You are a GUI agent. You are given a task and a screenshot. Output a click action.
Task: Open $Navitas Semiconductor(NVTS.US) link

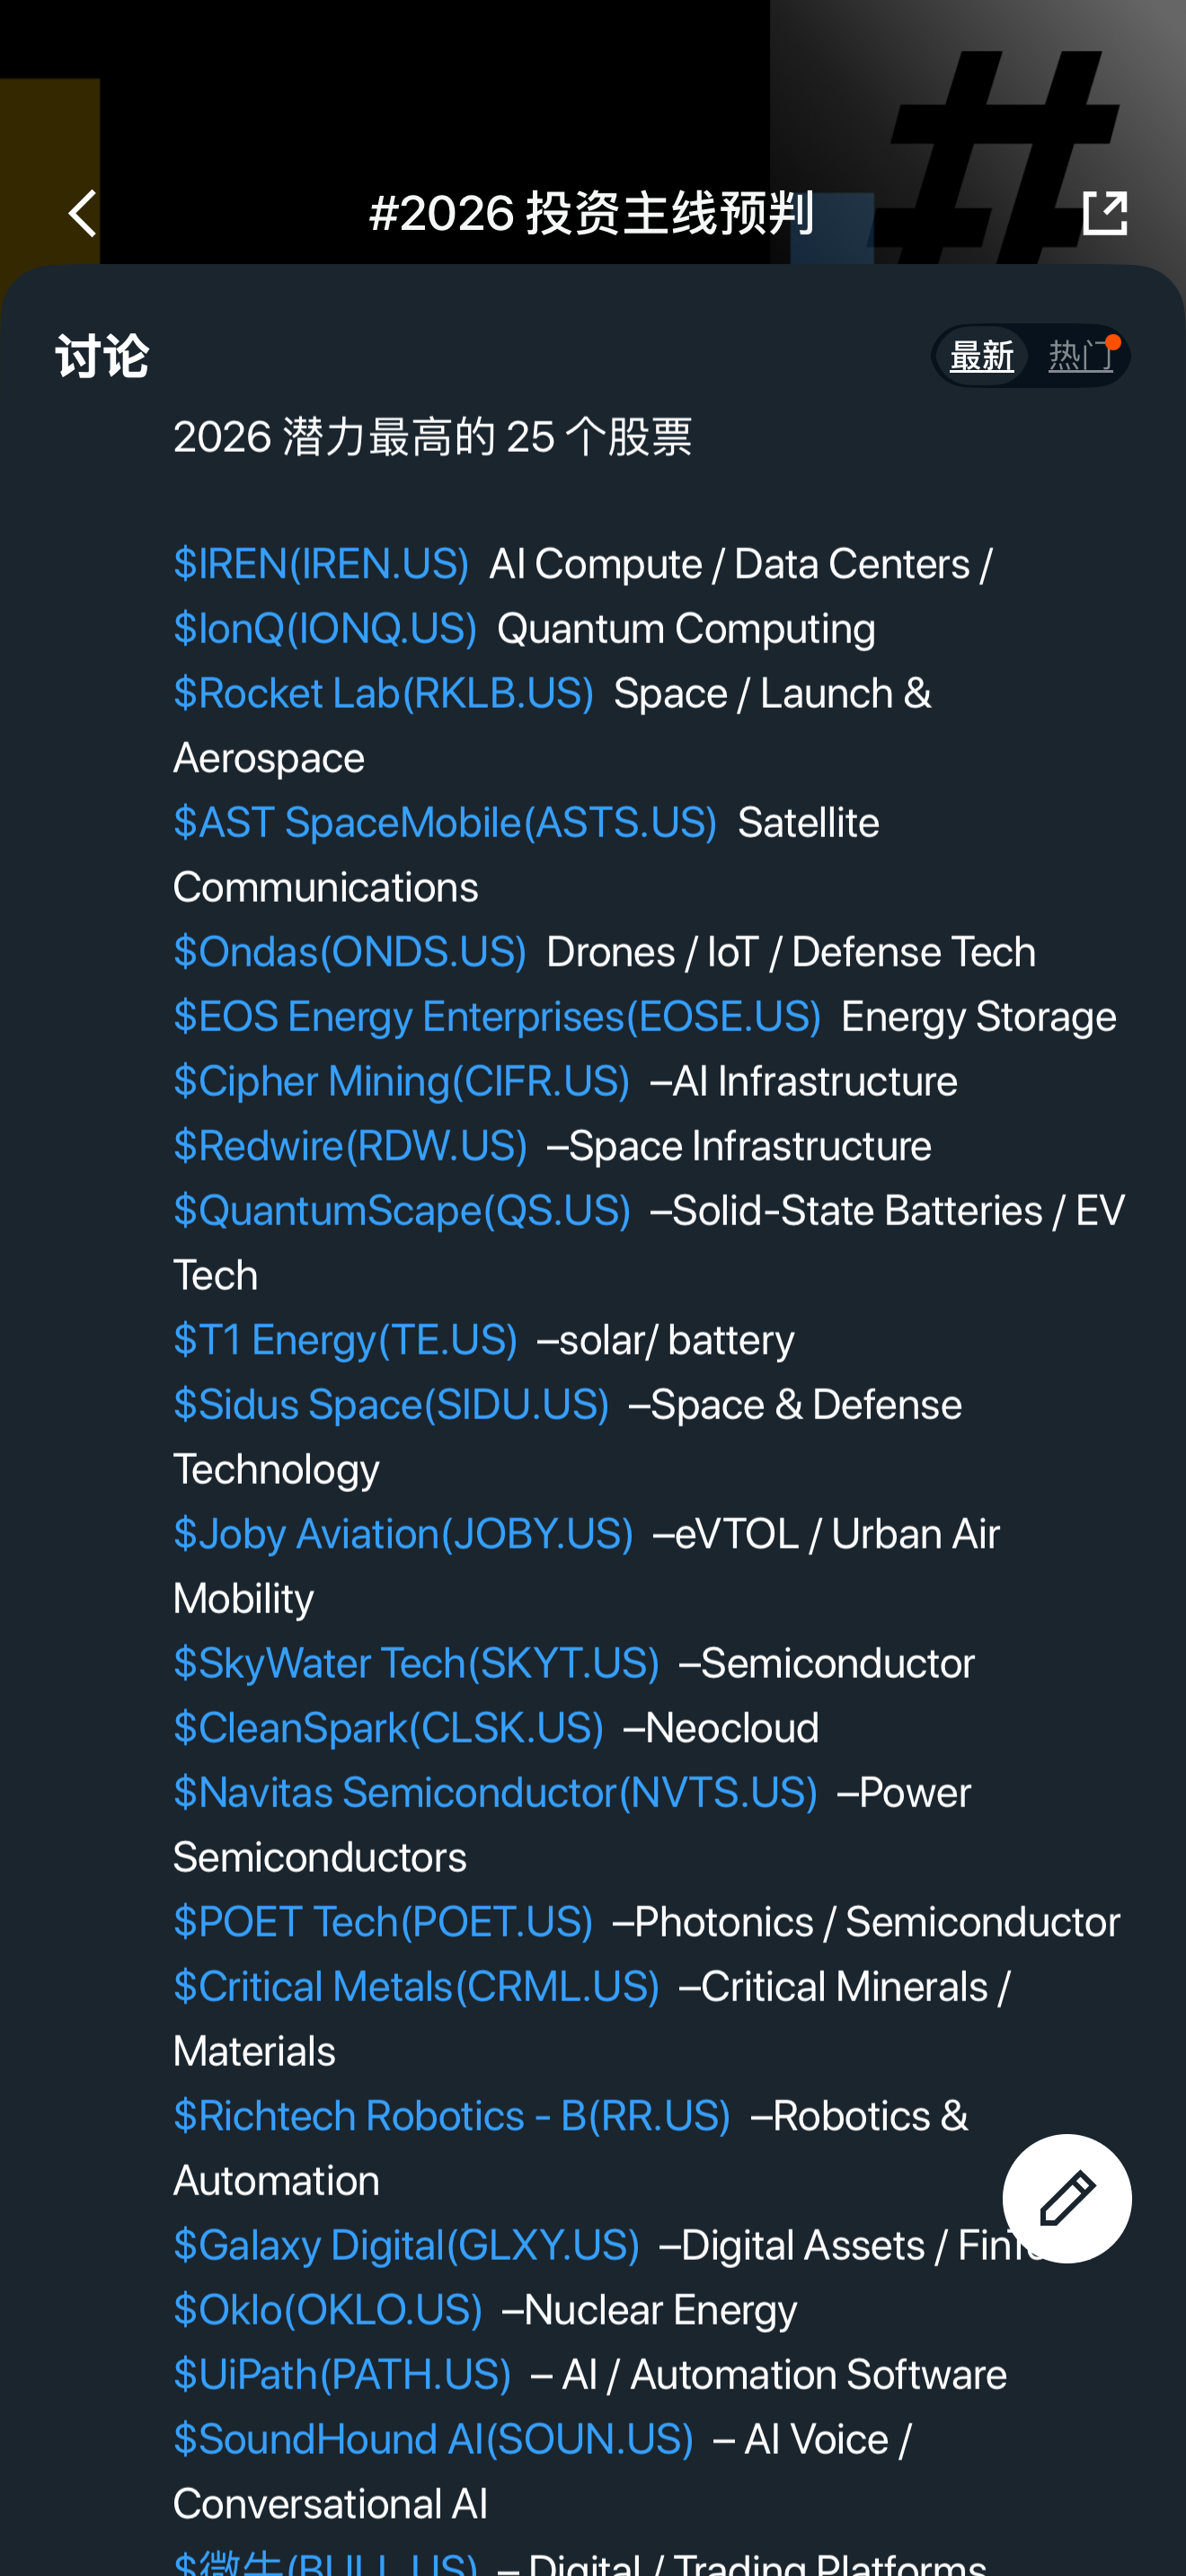(495, 1792)
